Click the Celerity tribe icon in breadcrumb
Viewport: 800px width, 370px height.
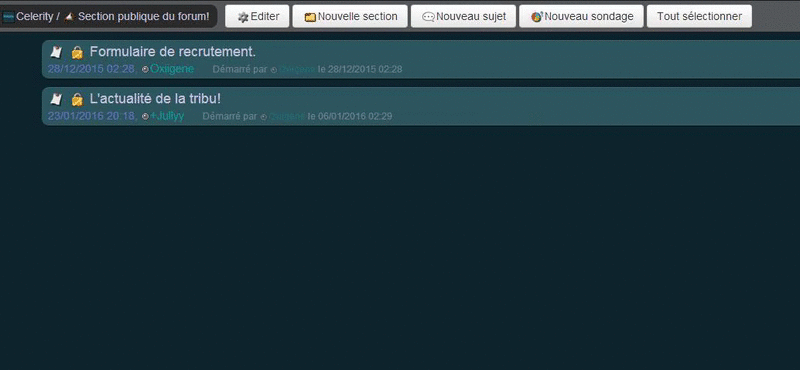click(x=8, y=17)
